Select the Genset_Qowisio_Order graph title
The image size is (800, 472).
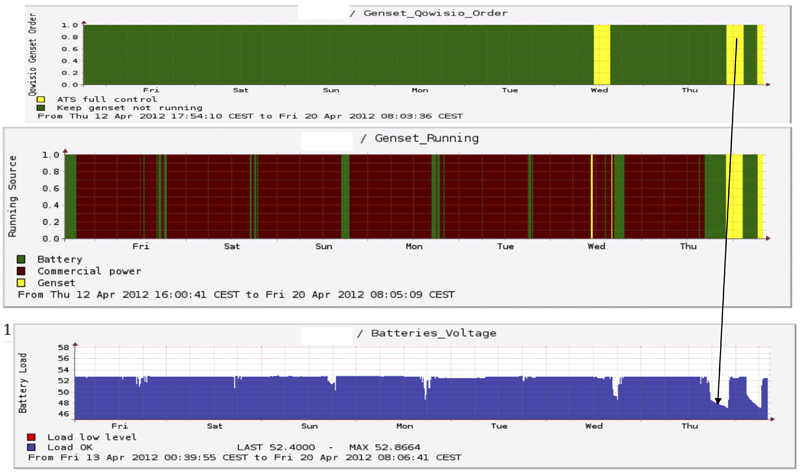point(436,13)
